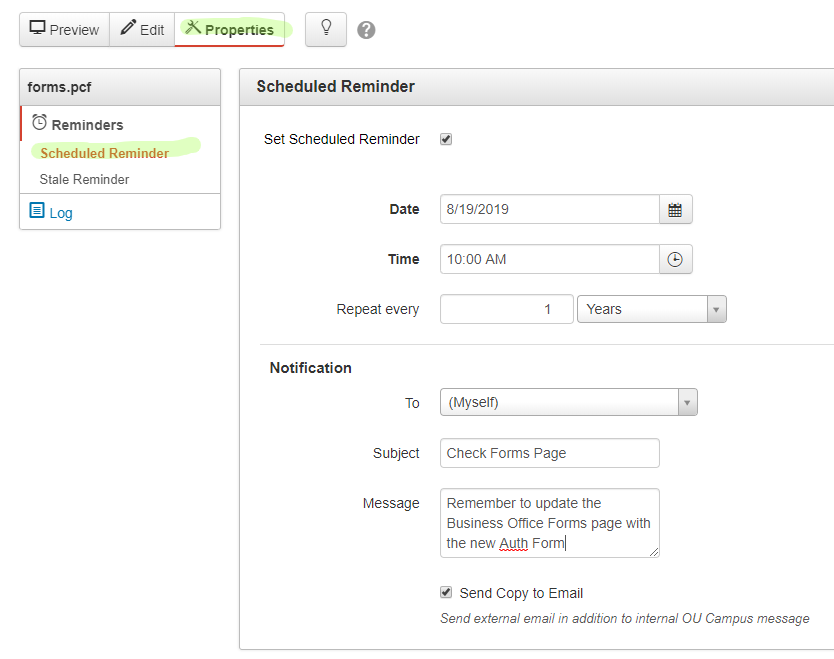
Task: Click in the Time input field
Action: (x=548, y=260)
